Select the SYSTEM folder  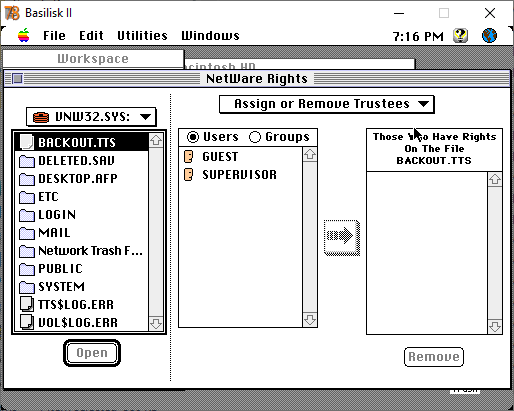pos(82,287)
